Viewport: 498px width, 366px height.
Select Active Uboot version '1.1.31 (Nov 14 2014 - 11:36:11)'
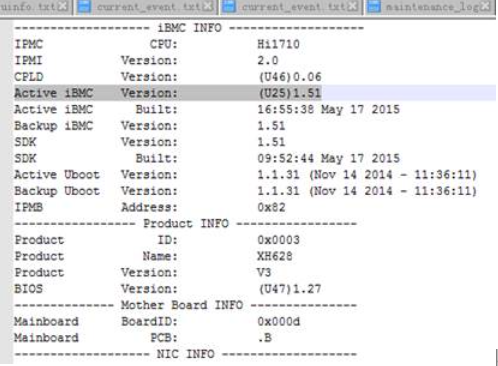(367, 175)
